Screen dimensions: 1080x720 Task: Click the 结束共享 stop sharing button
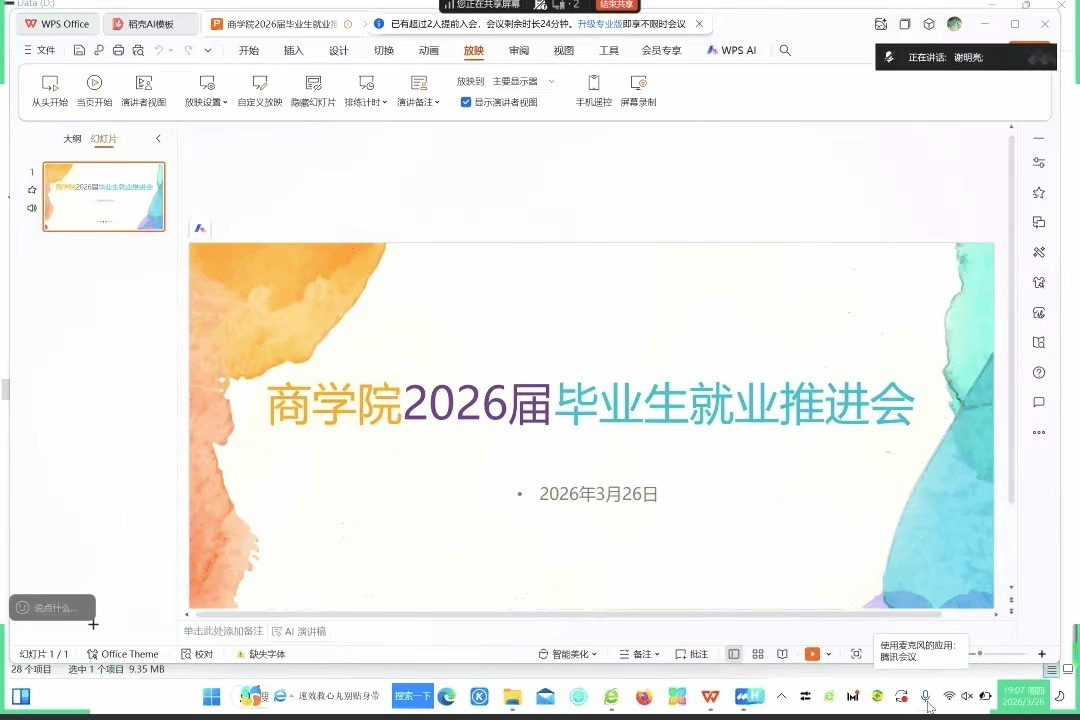pos(616,5)
